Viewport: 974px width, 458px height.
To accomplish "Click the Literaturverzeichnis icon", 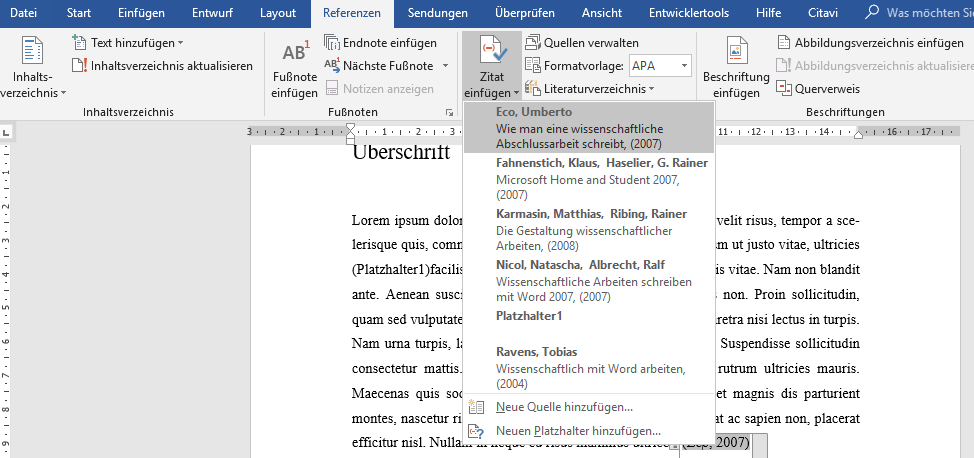I will click(x=532, y=88).
